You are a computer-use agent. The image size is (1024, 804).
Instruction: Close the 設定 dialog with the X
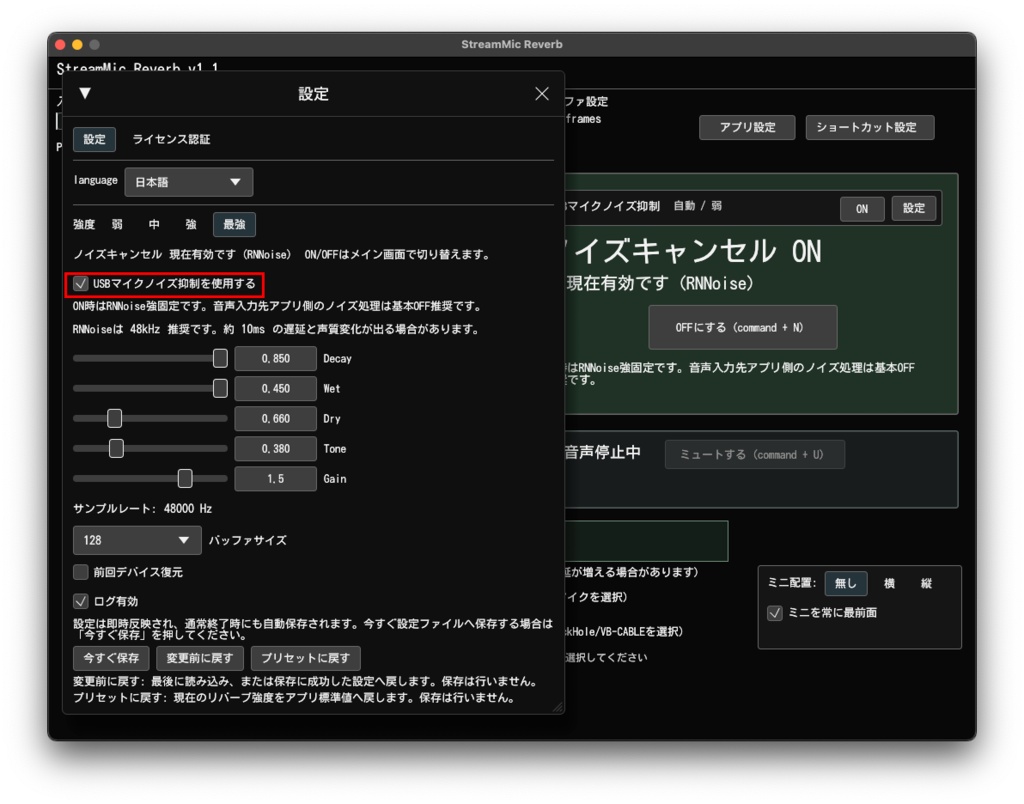tap(542, 93)
